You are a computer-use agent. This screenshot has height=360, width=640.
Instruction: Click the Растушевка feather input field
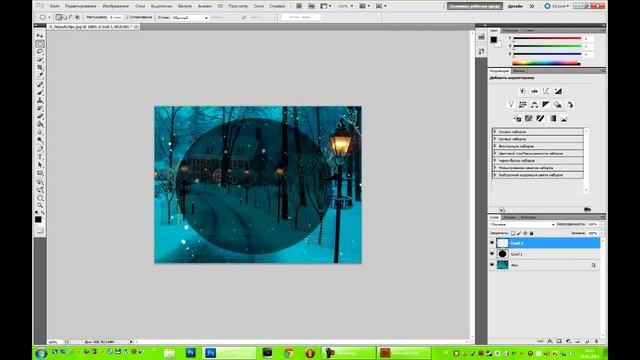tap(116, 18)
